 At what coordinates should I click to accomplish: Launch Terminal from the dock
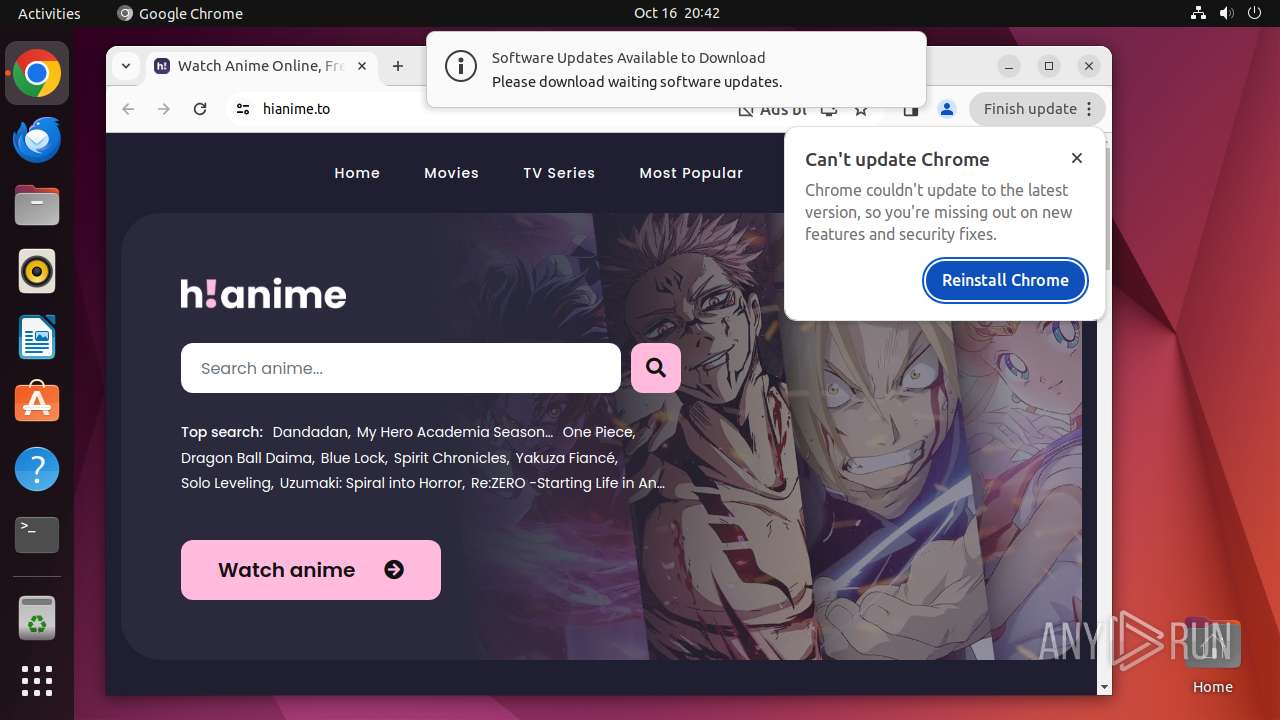point(37,535)
